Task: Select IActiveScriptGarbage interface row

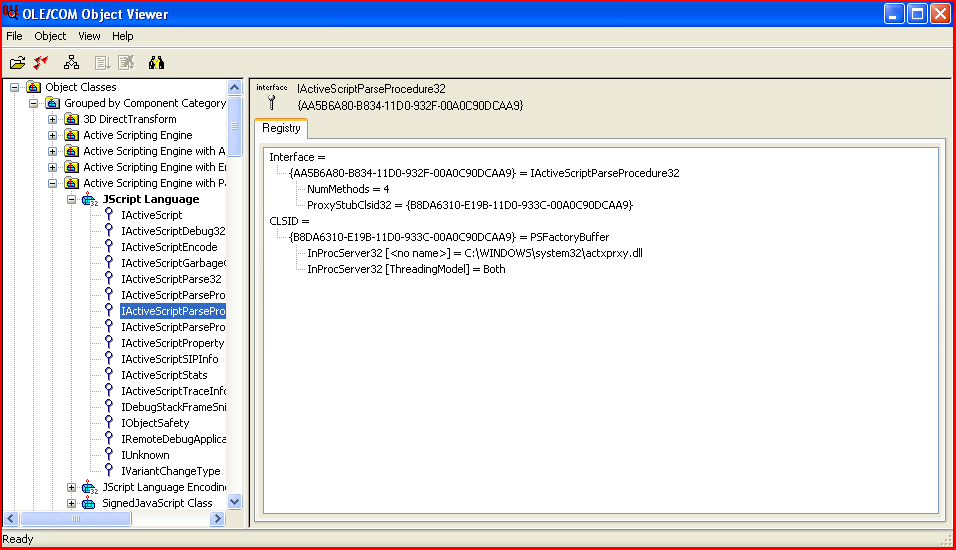Action: click(173, 263)
